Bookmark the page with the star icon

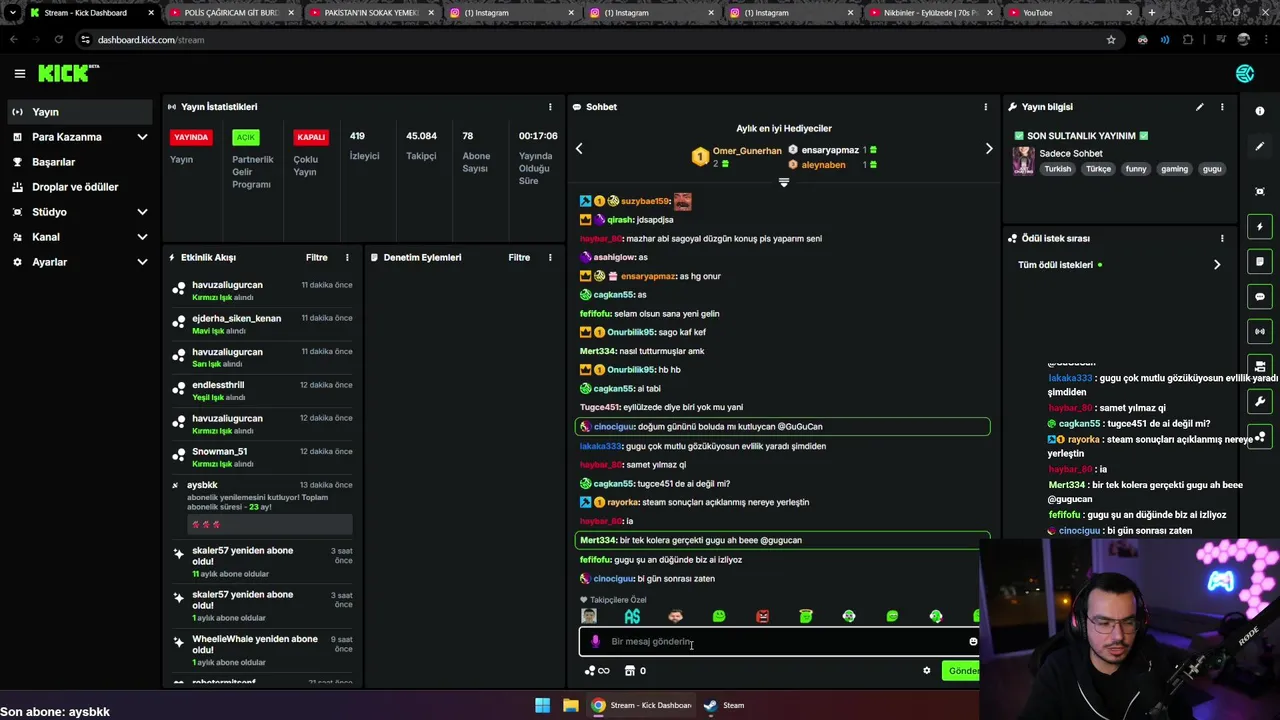point(1111,40)
